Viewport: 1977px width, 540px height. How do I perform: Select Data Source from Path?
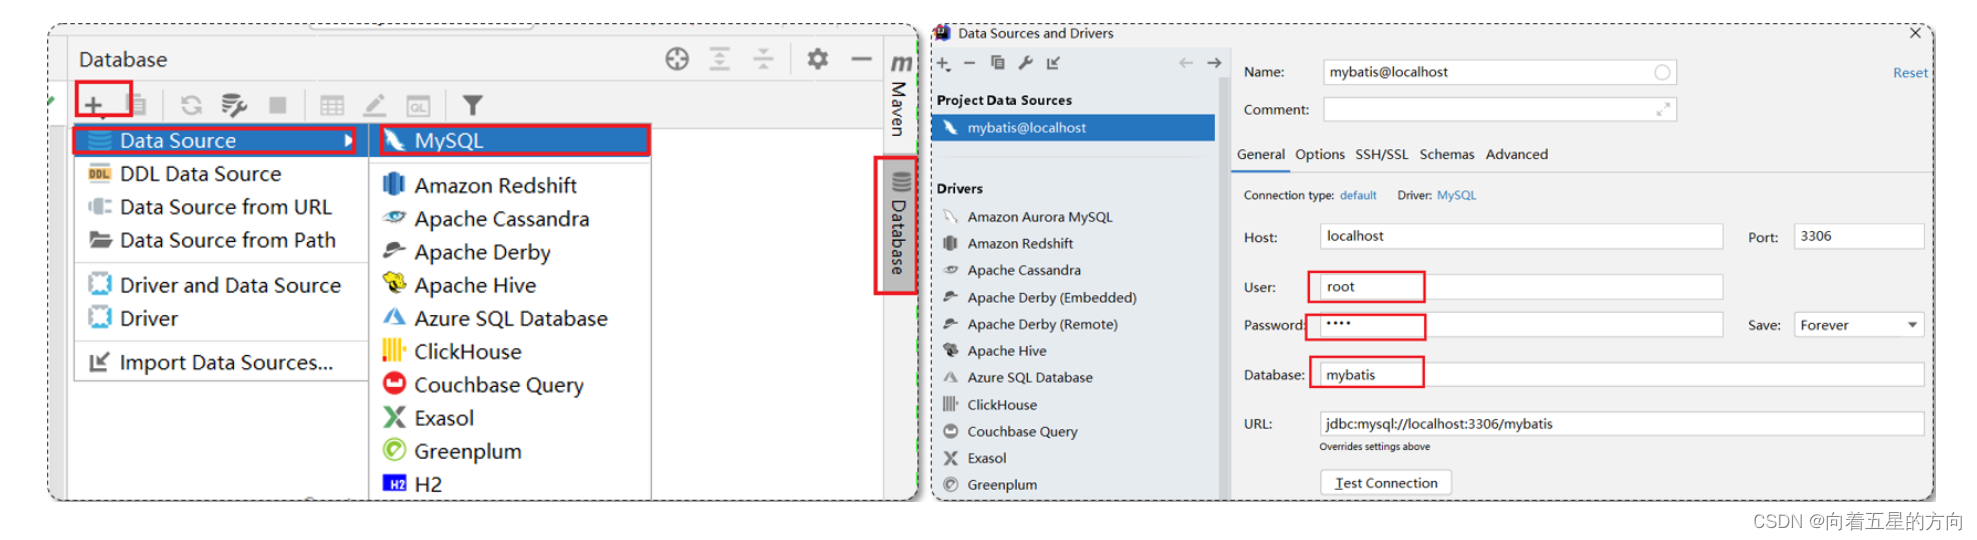click(x=221, y=240)
